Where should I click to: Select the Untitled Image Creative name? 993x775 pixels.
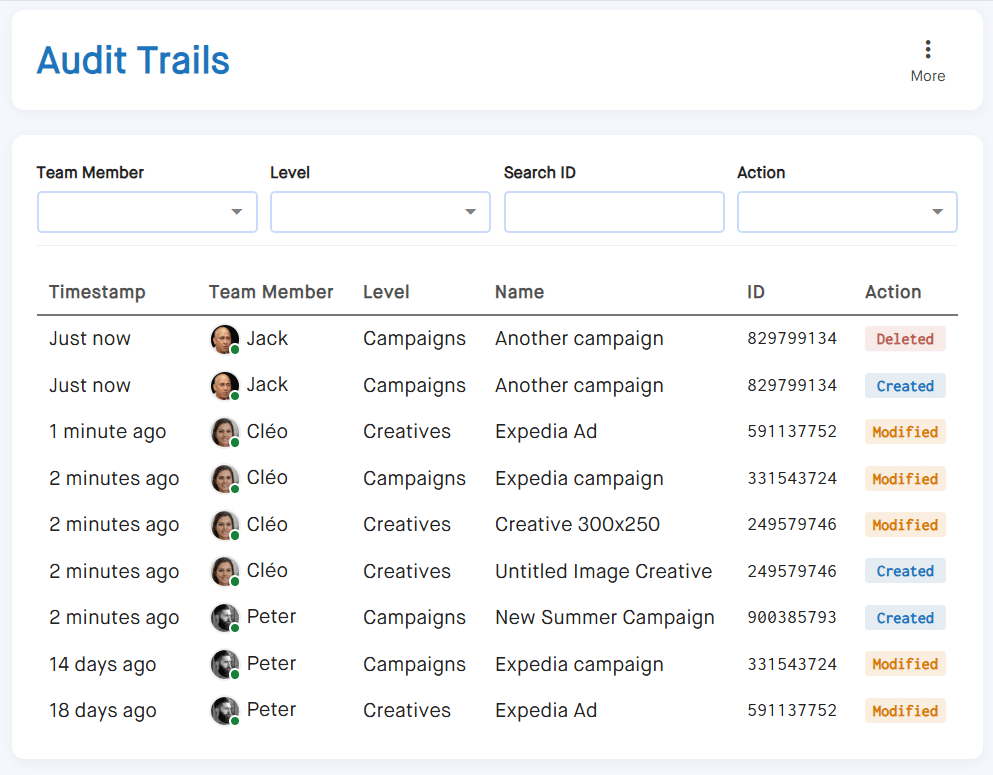tap(603, 571)
